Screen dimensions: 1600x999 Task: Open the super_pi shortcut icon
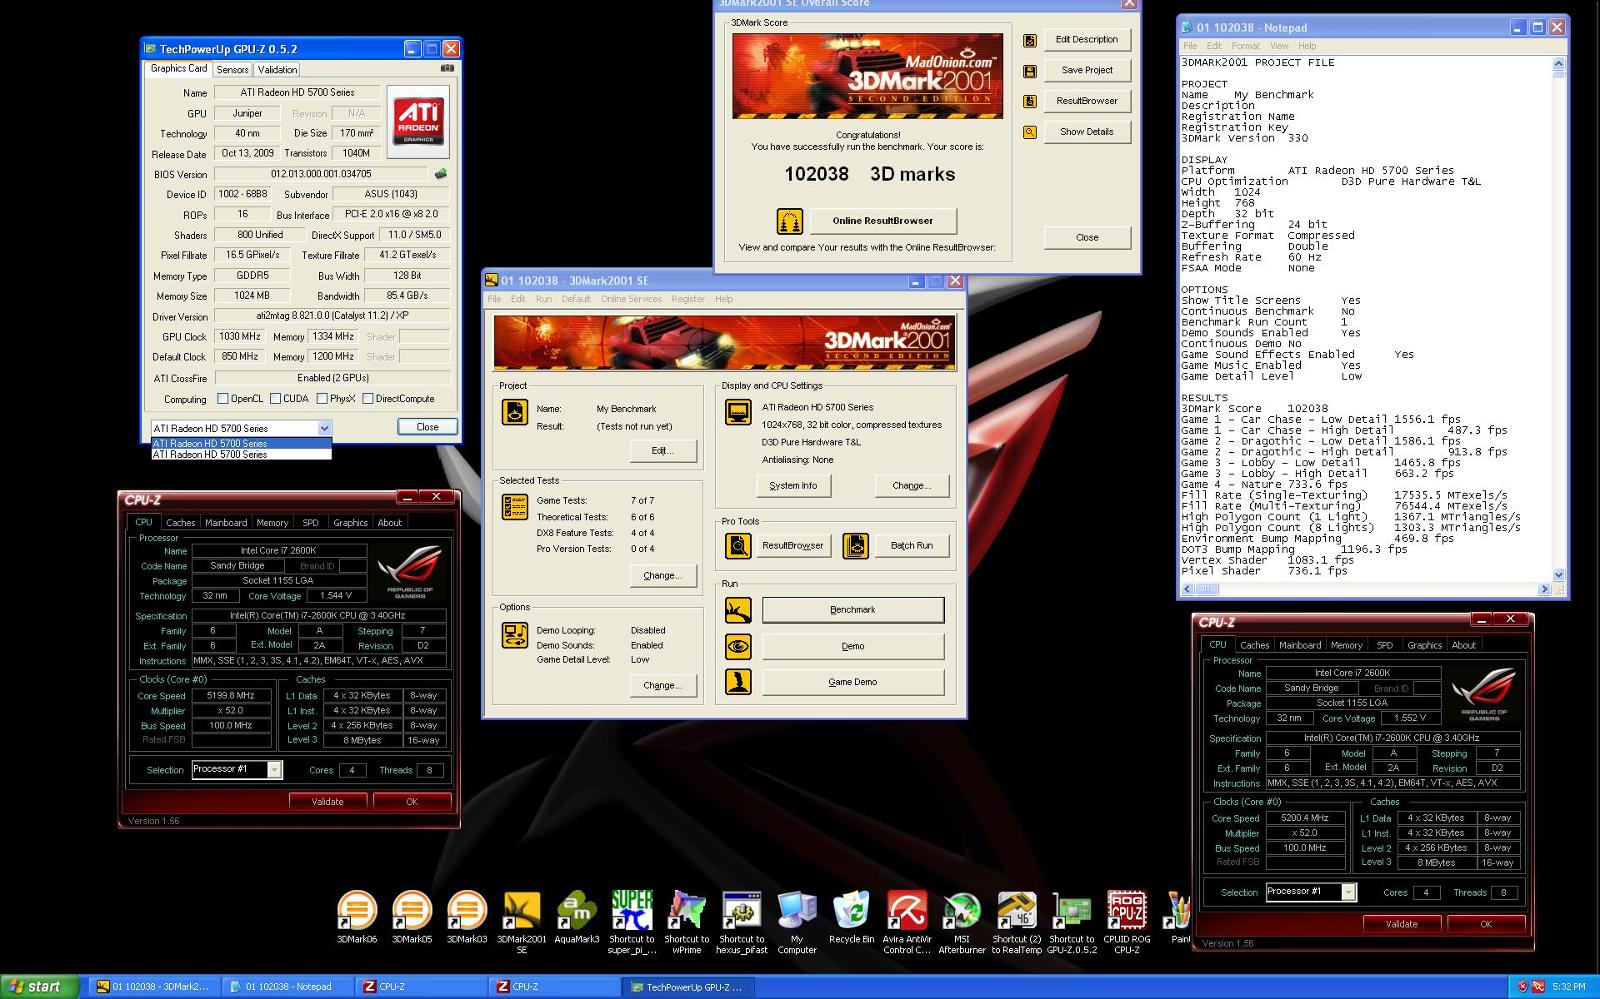coord(632,910)
